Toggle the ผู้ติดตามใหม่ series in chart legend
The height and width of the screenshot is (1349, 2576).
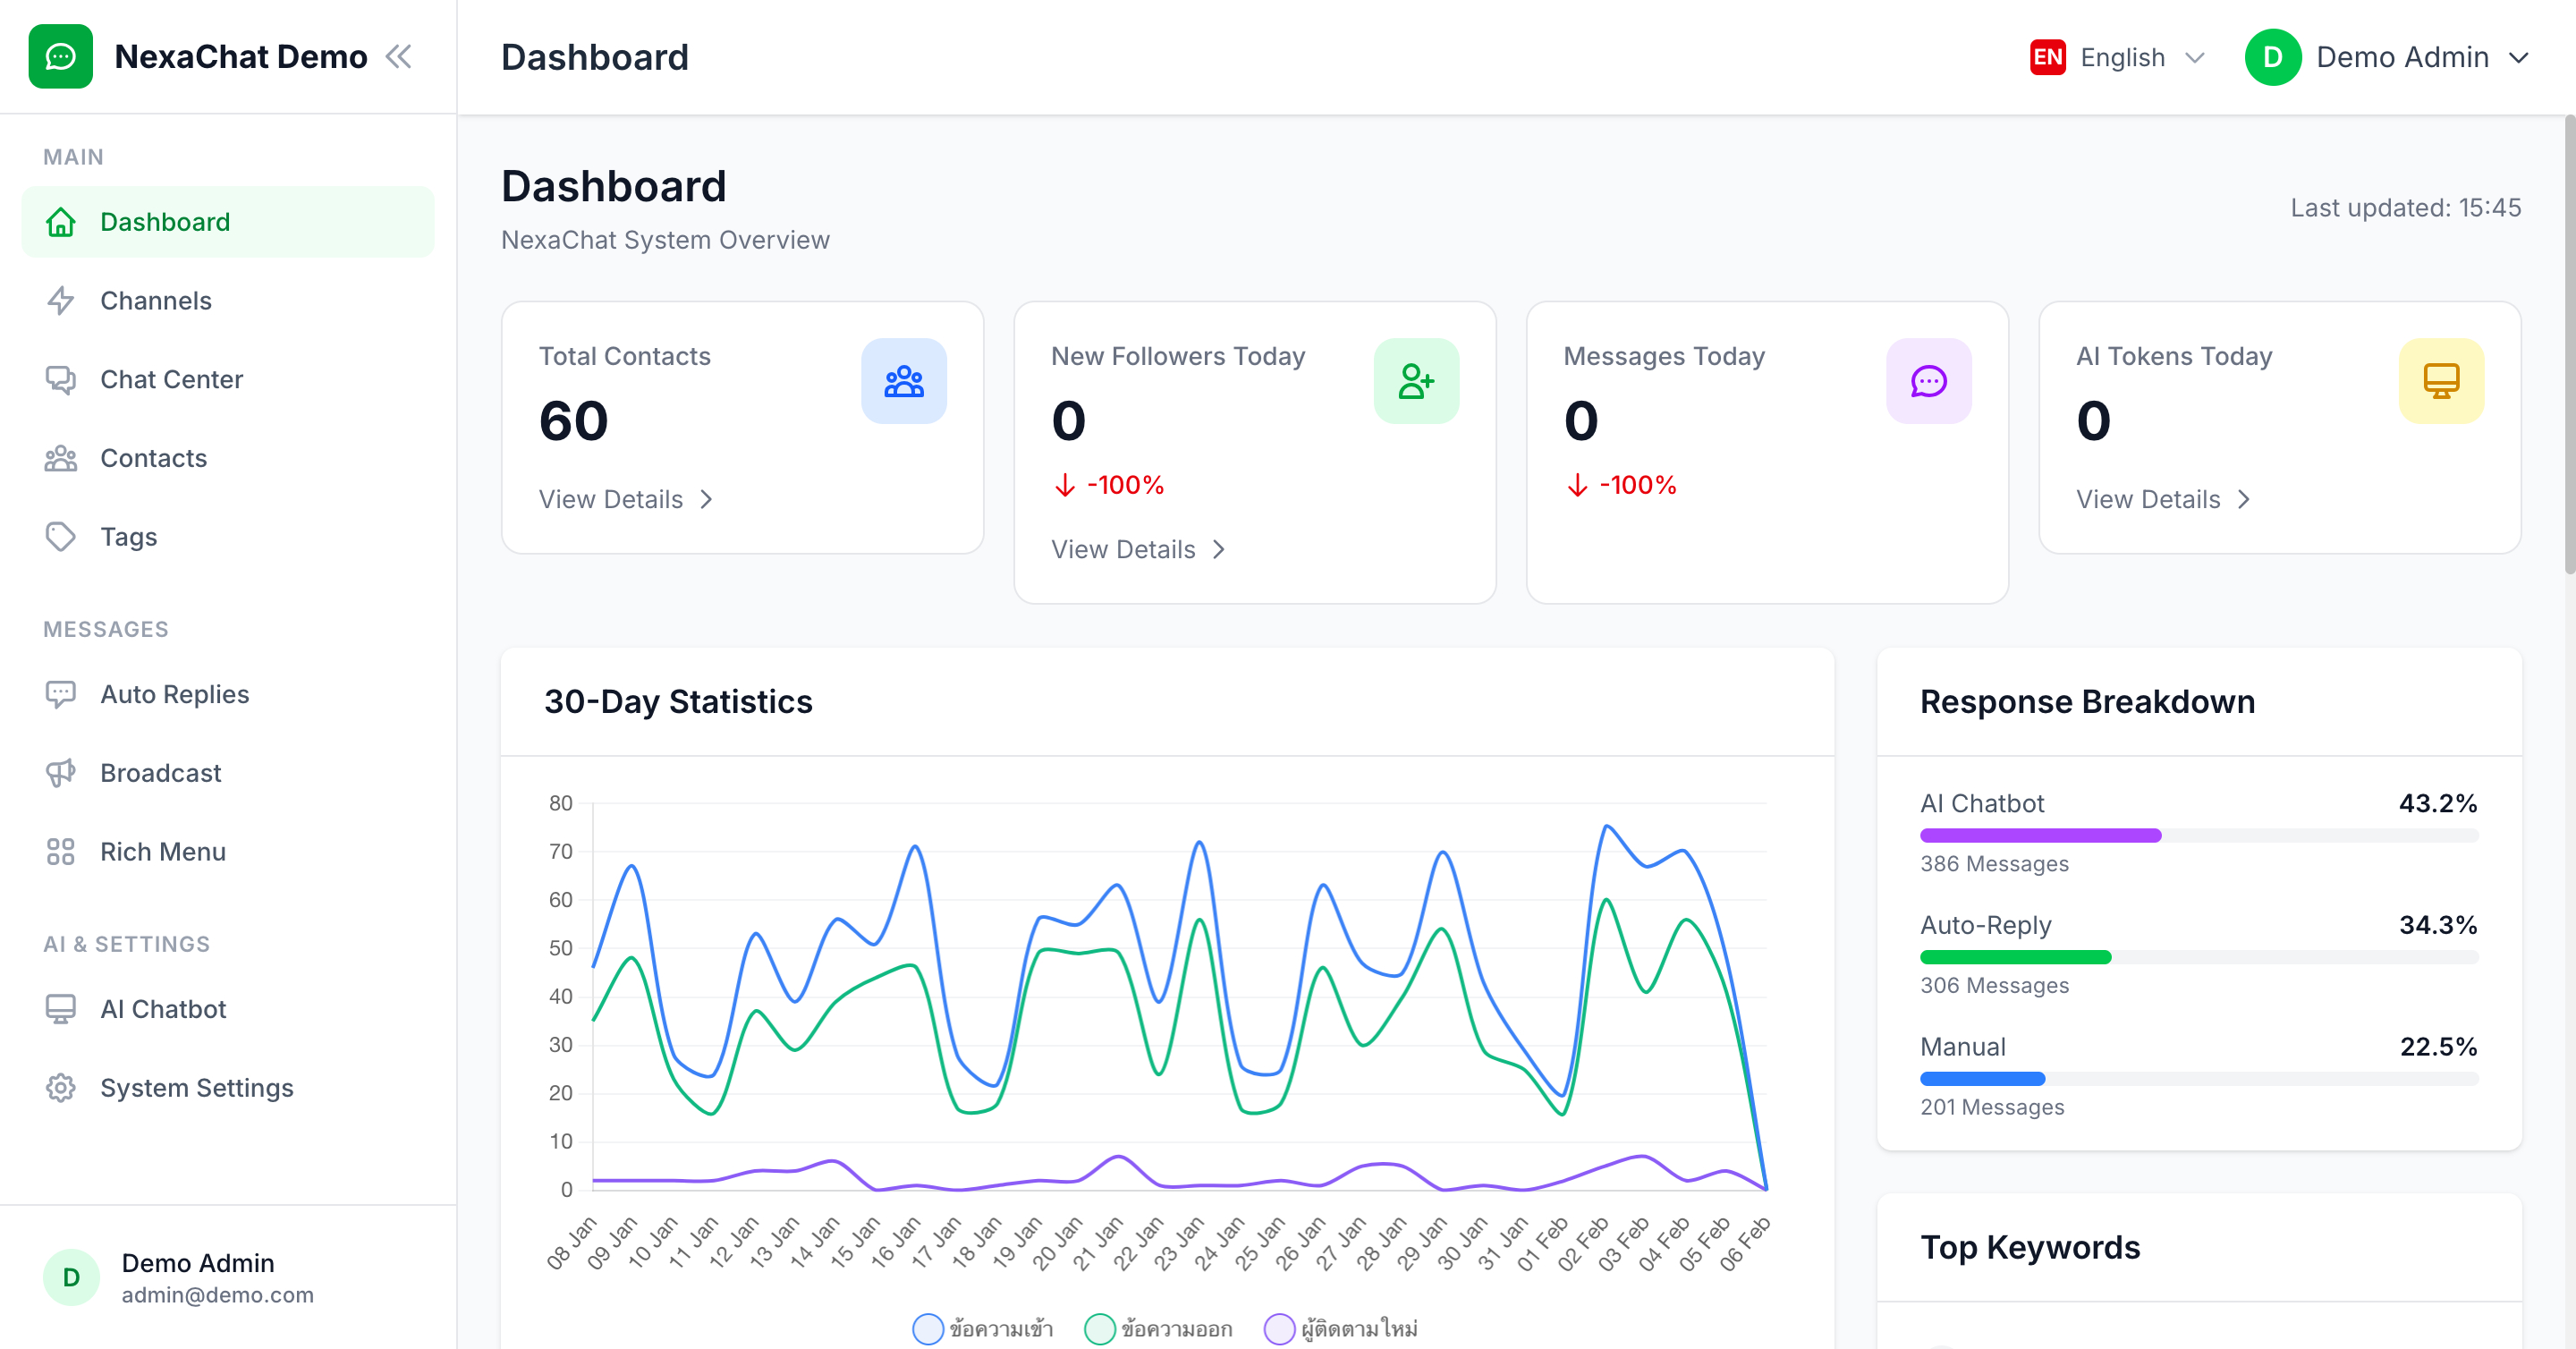[x=1341, y=1328]
